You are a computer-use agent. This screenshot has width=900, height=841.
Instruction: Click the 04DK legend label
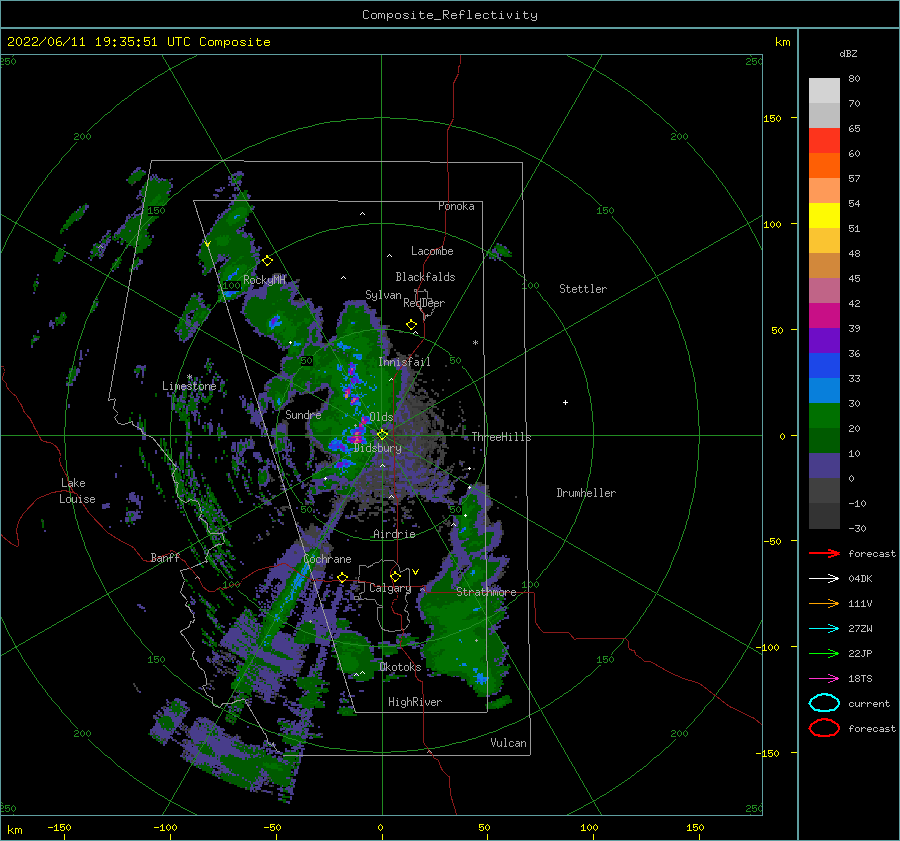click(860, 578)
